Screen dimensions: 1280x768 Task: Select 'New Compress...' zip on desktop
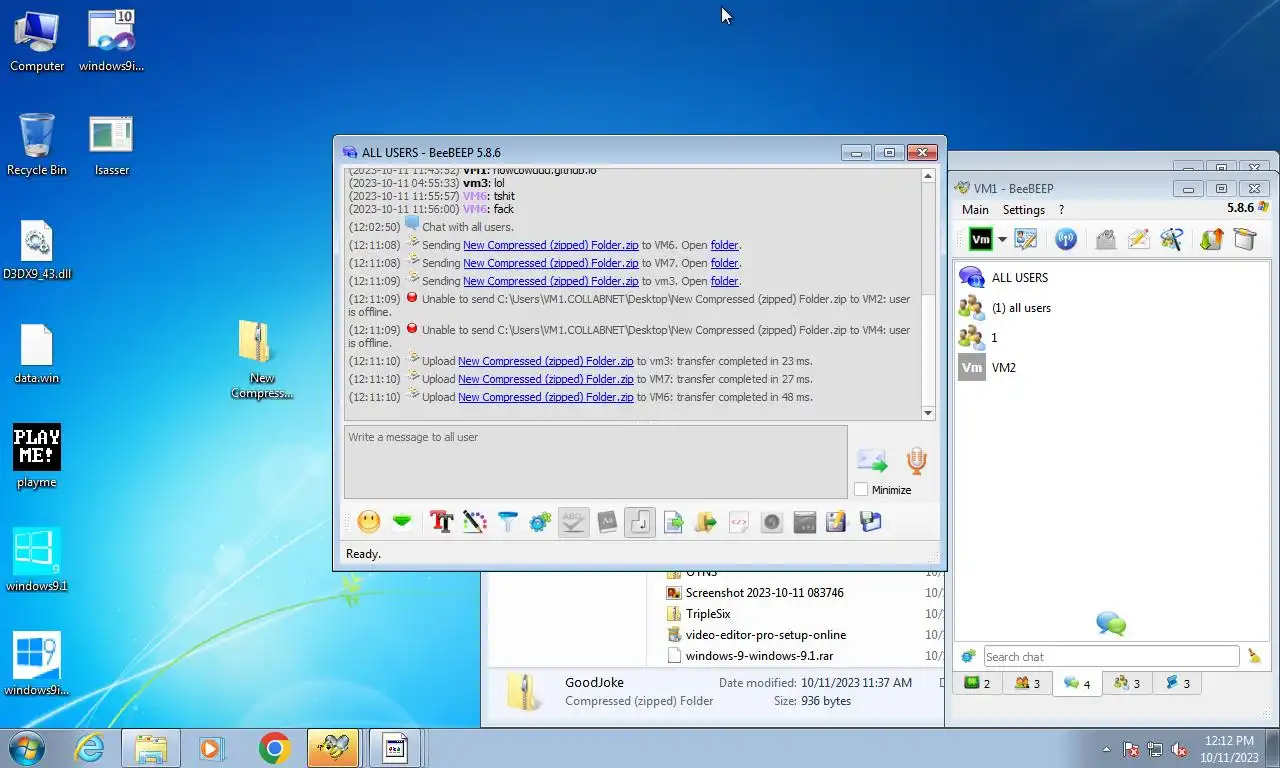[261, 359]
